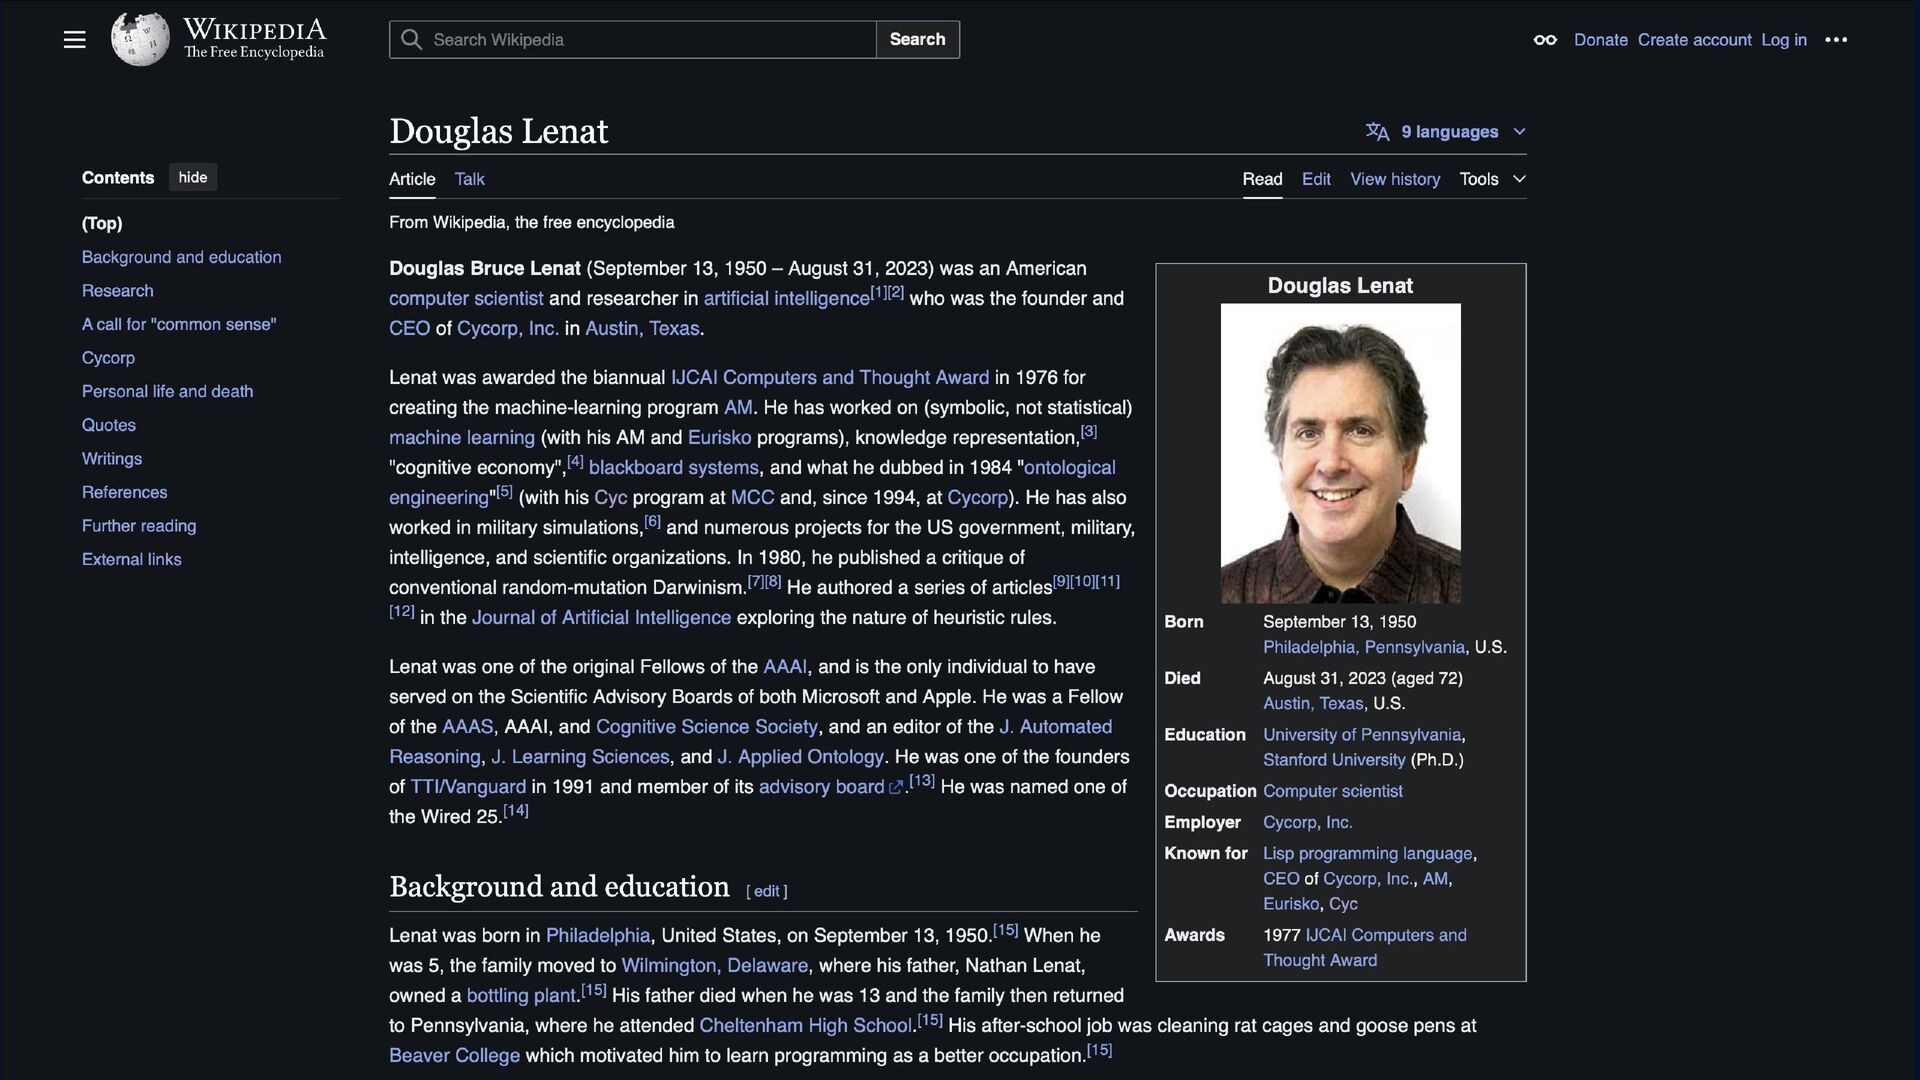
Task: Open the bottling plant link
Action: pyautogui.click(x=520, y=995)
